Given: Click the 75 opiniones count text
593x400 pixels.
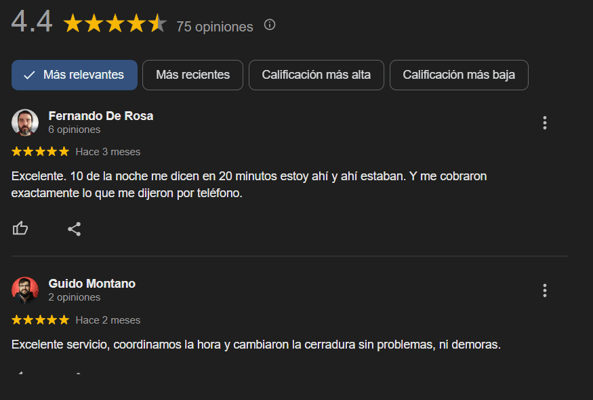Looking at the screenshot, I should coord(215,26).
